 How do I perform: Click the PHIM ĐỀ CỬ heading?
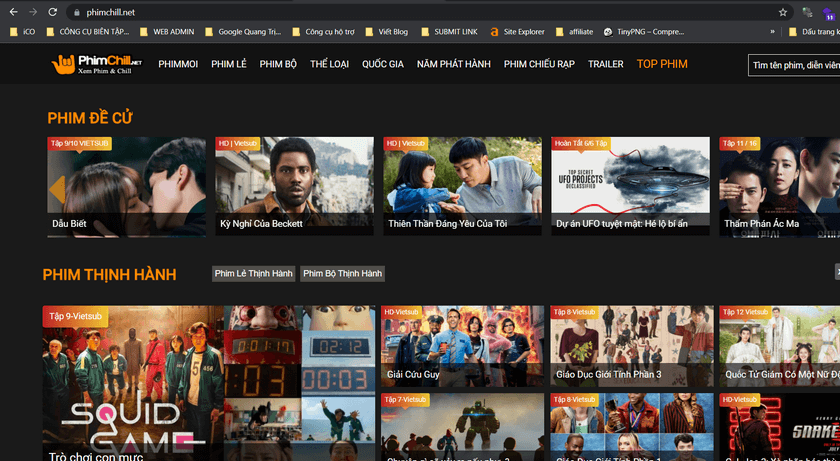pyautogui.click(x=89, y=118)
